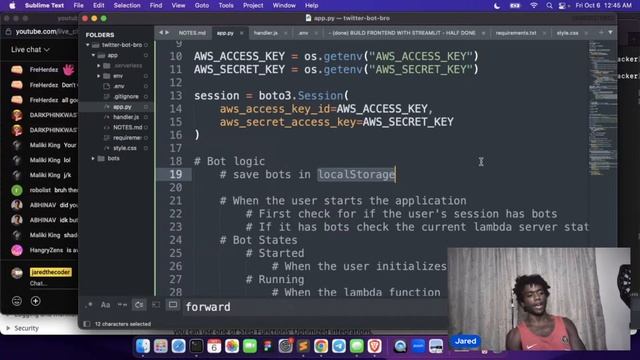The height and width of the screenshot is (360, 640).
Task: Open Calendar from the dock
Action: tap(214, 346)
